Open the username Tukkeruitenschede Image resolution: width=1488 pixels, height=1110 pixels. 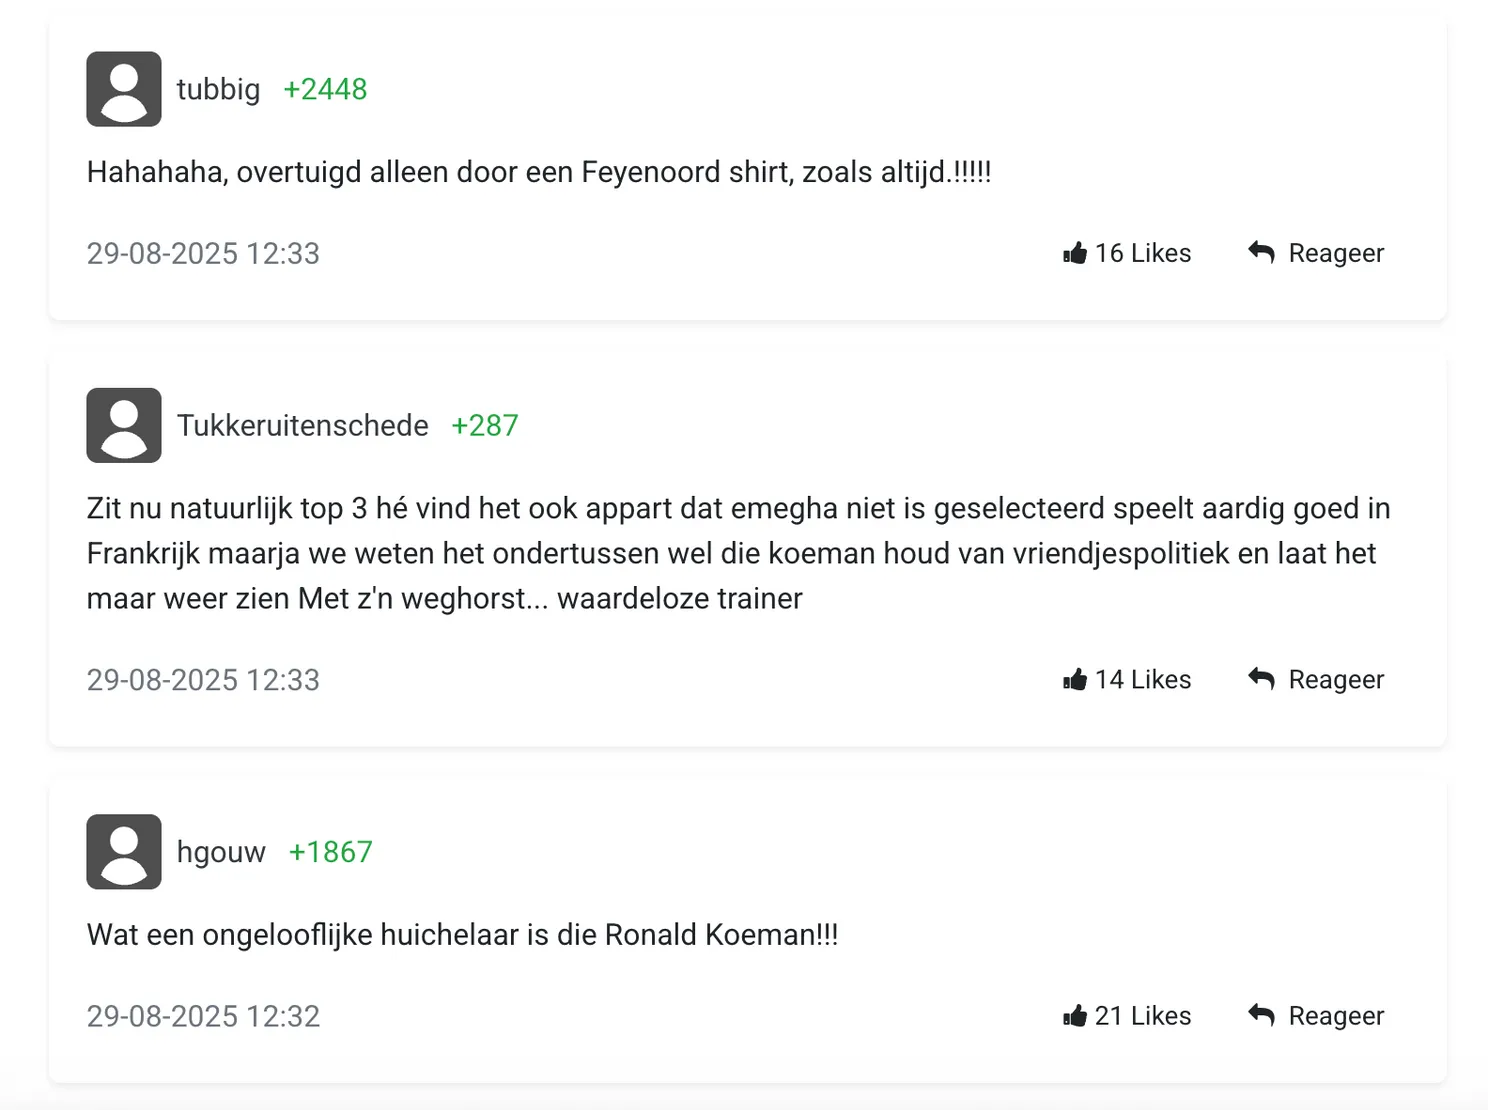click(x=302, y=424)
